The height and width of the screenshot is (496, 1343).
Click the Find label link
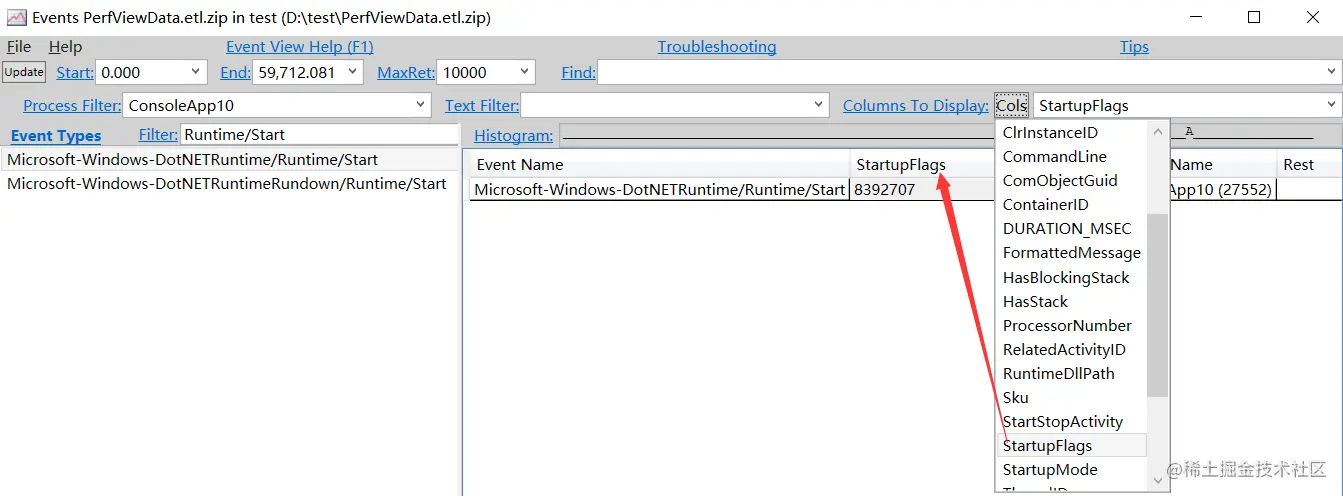point(578,73)
